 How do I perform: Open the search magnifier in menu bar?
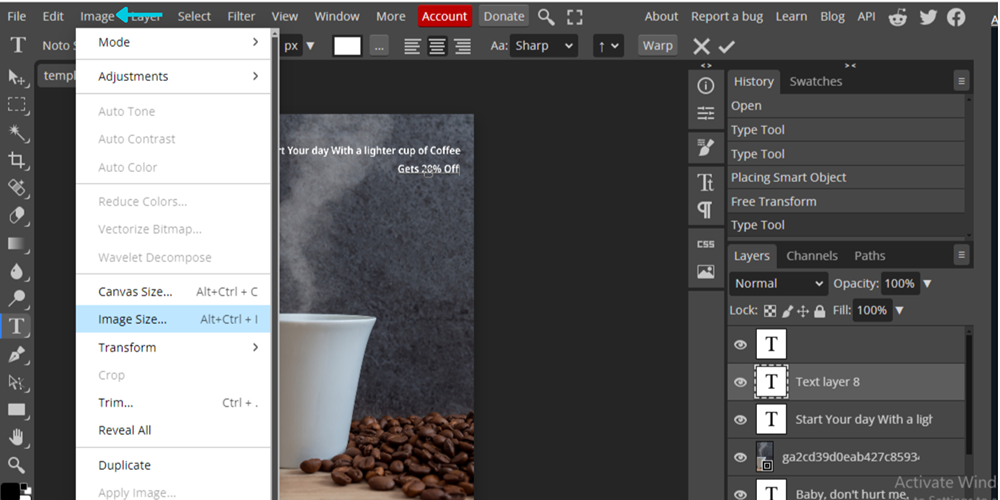pyautogui.click(x=546, y=17)
